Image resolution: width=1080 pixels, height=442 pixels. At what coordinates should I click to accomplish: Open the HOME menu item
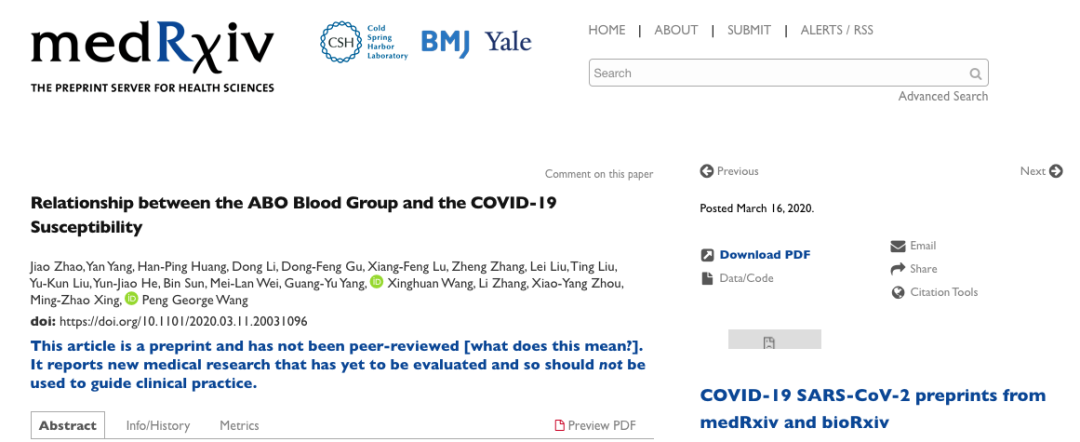click(606, 30)
